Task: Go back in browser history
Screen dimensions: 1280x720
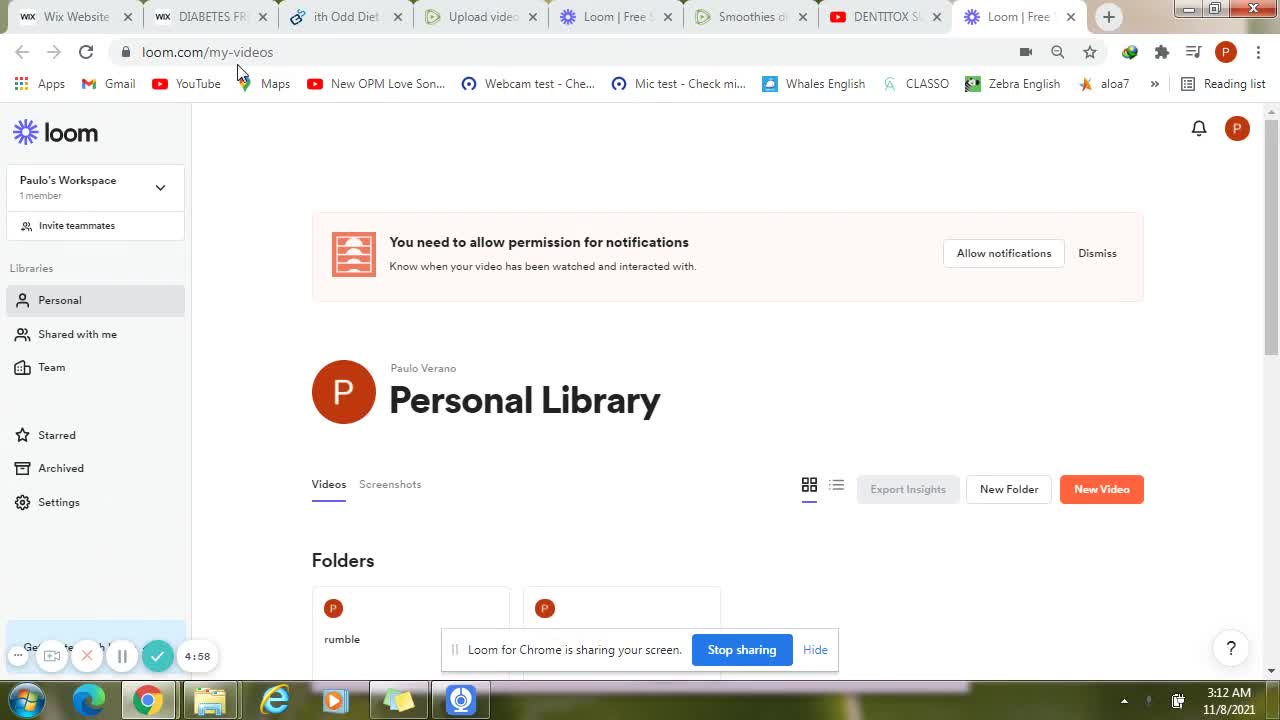Action: (x=22, y=52)
